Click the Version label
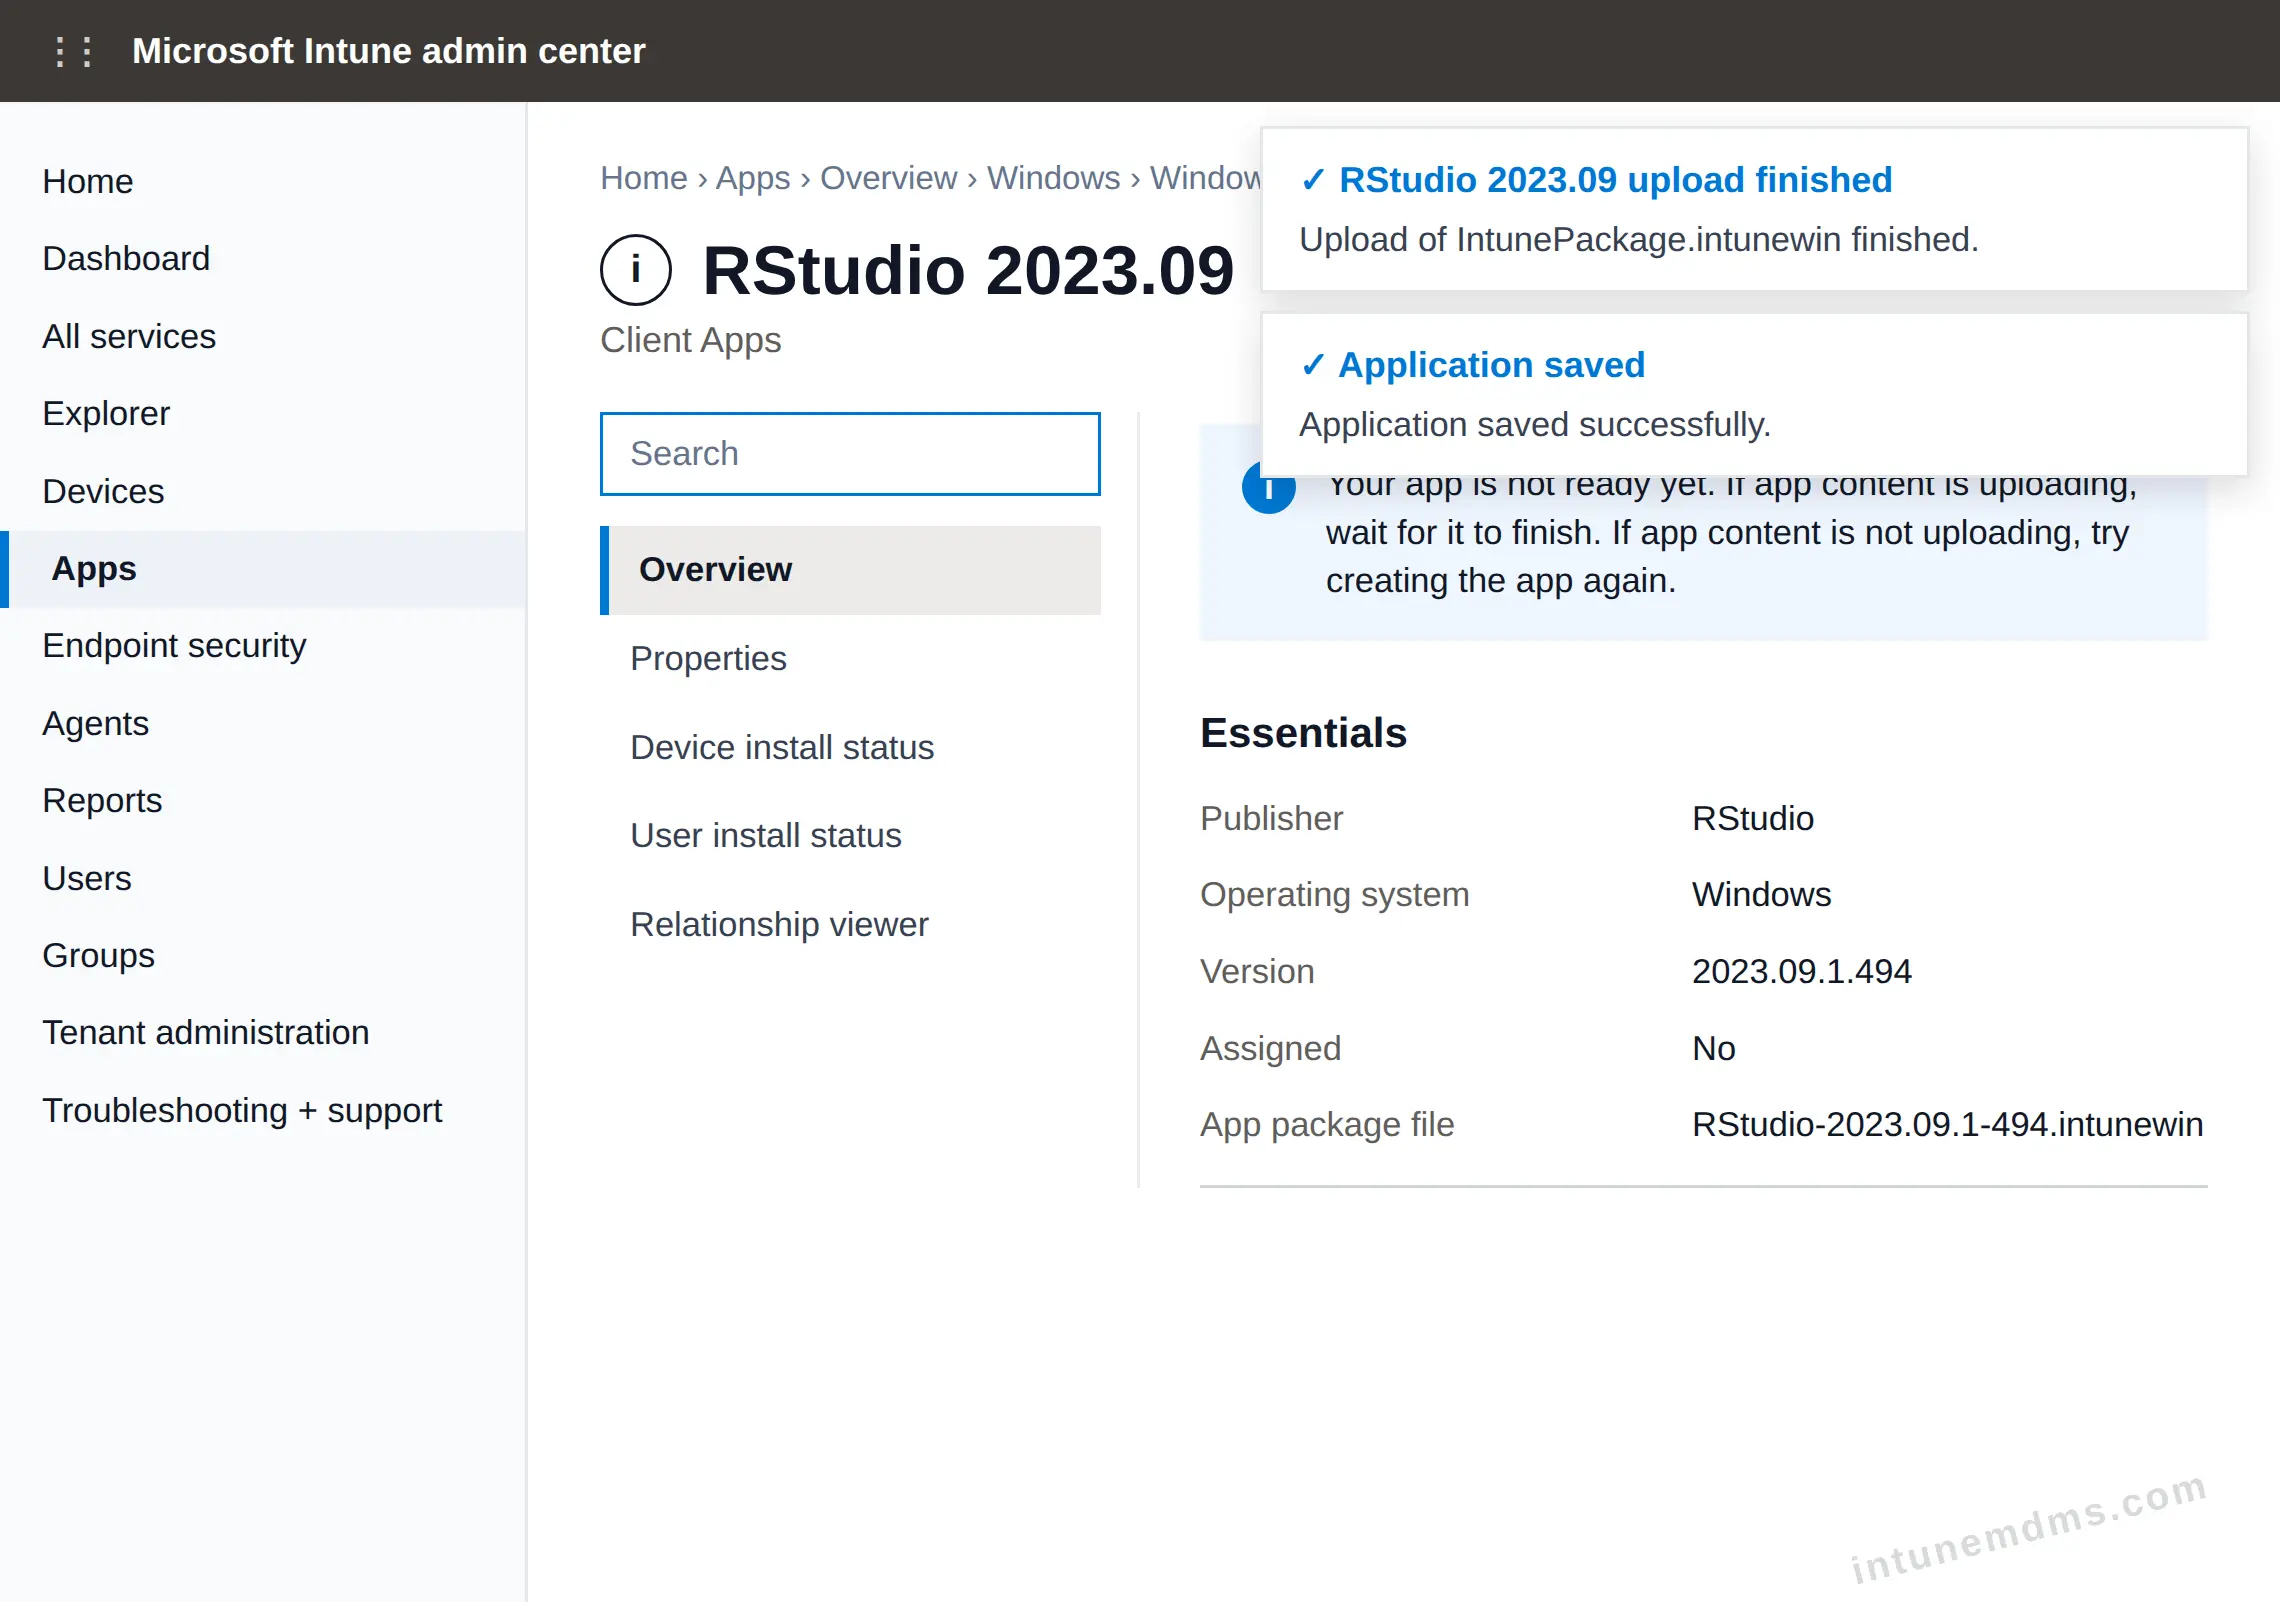The image size is (2280, 1602). click(x=1257, y=972)
